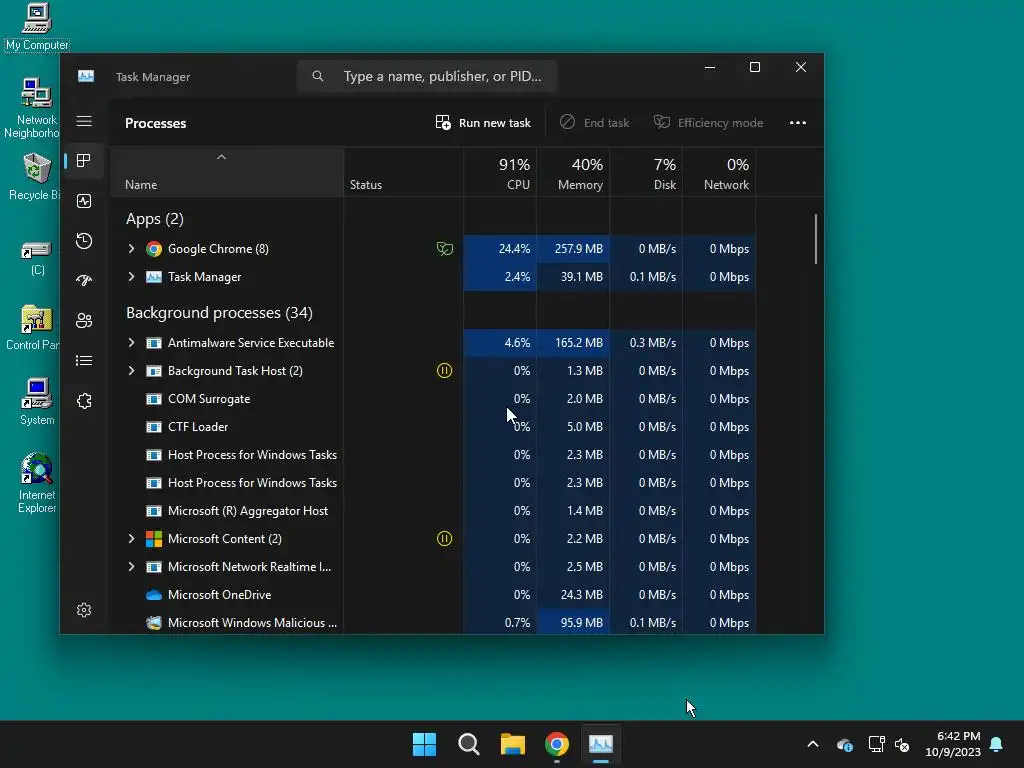Screen dimensions: 1024x768
Task: Sort by the Disk column header
Action: 647,172
